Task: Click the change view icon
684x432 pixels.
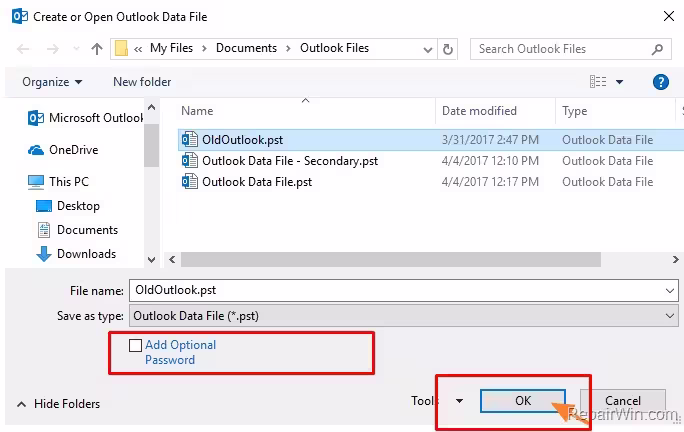Action: coord(598,82)
